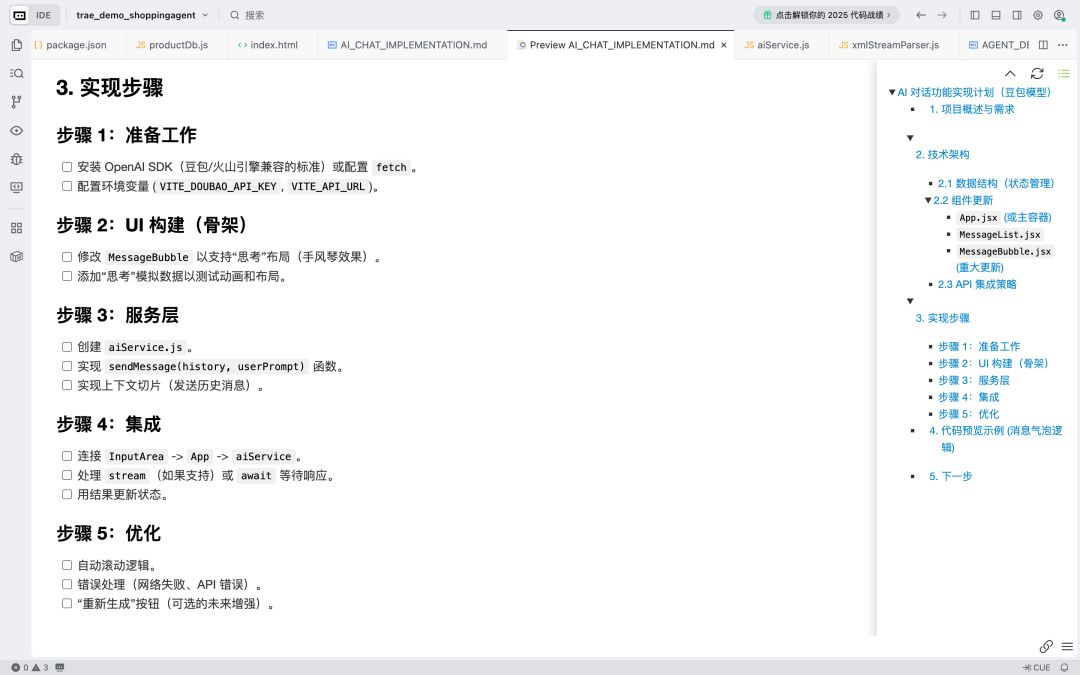Check the 修改 MessageBubble task checkbox
Viewport: 1080px width, 675px height.
67,257
